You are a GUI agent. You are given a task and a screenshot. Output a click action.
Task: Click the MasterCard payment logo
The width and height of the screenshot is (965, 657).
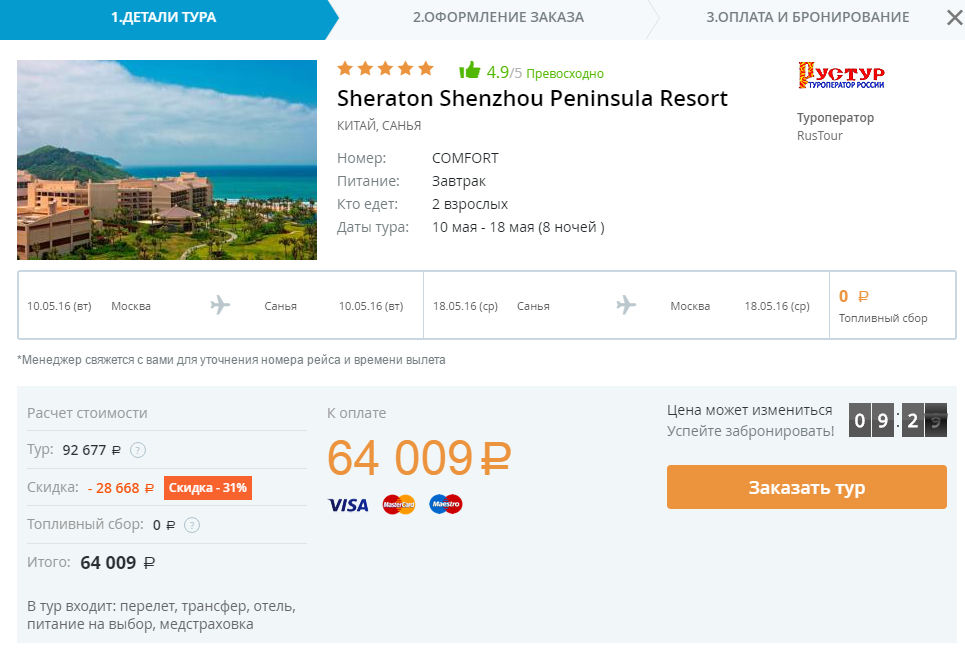[x=399, y=504]
